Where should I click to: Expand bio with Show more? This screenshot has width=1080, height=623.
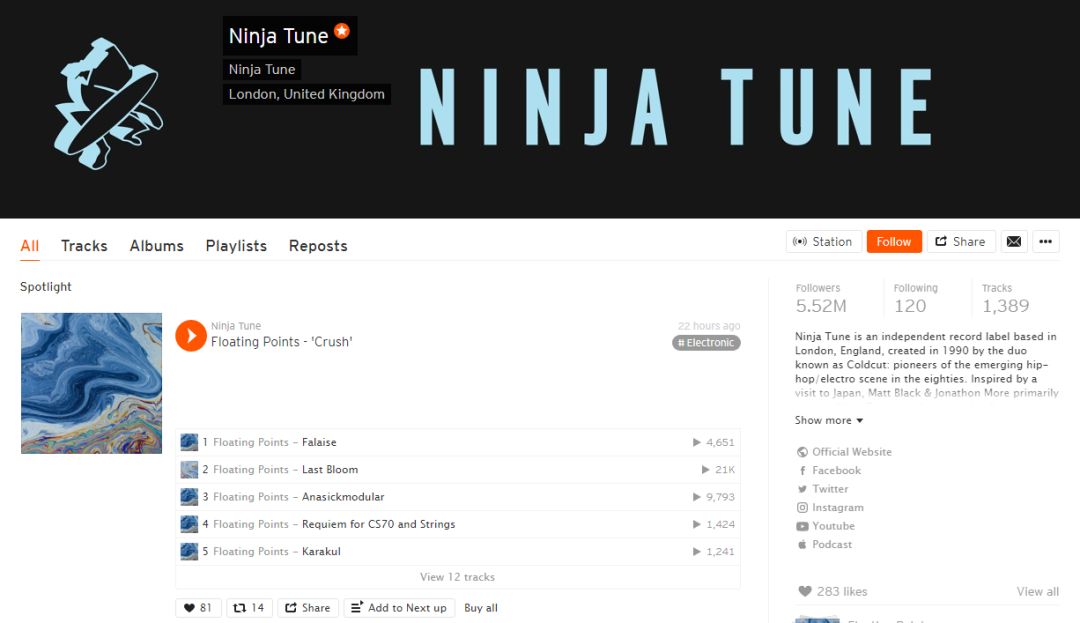point(829,420)
